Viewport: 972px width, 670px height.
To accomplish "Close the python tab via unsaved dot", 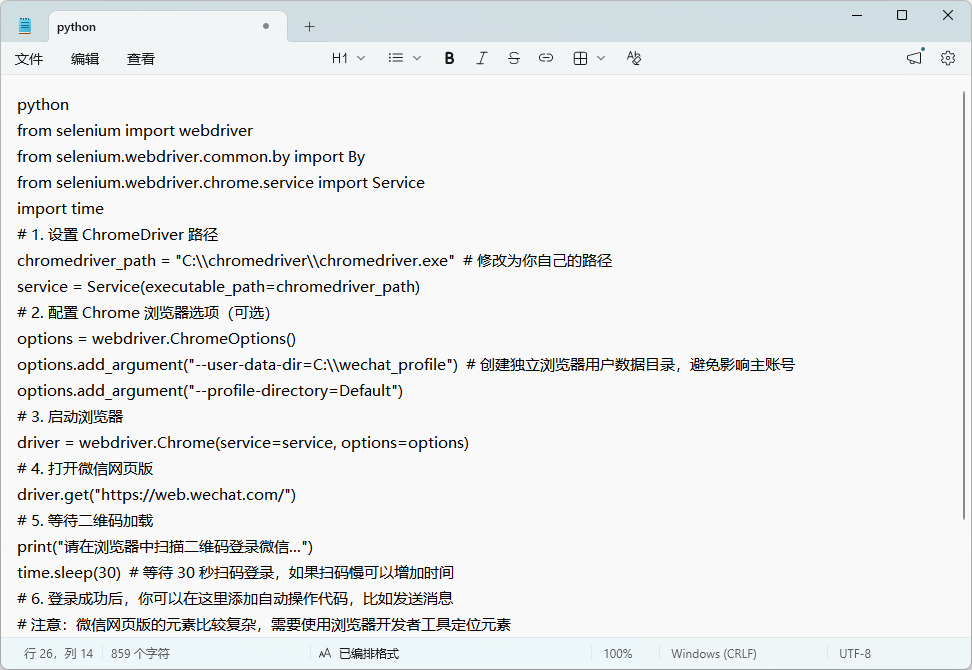I will [266, 26].
